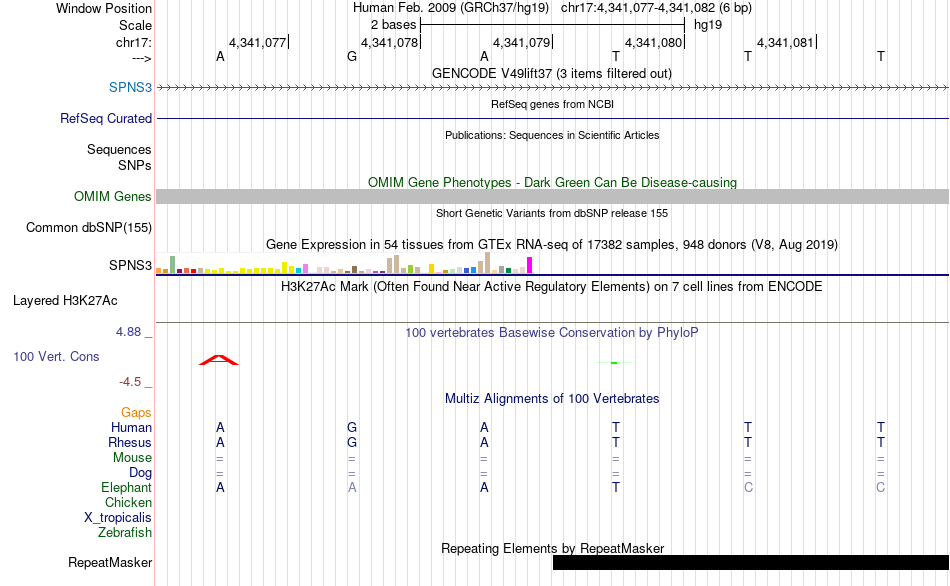The width and height of the screenshot is (950, 586).
Task: Click the -4.5 PhyloP lower scale value
Action: tap(130, 382)
